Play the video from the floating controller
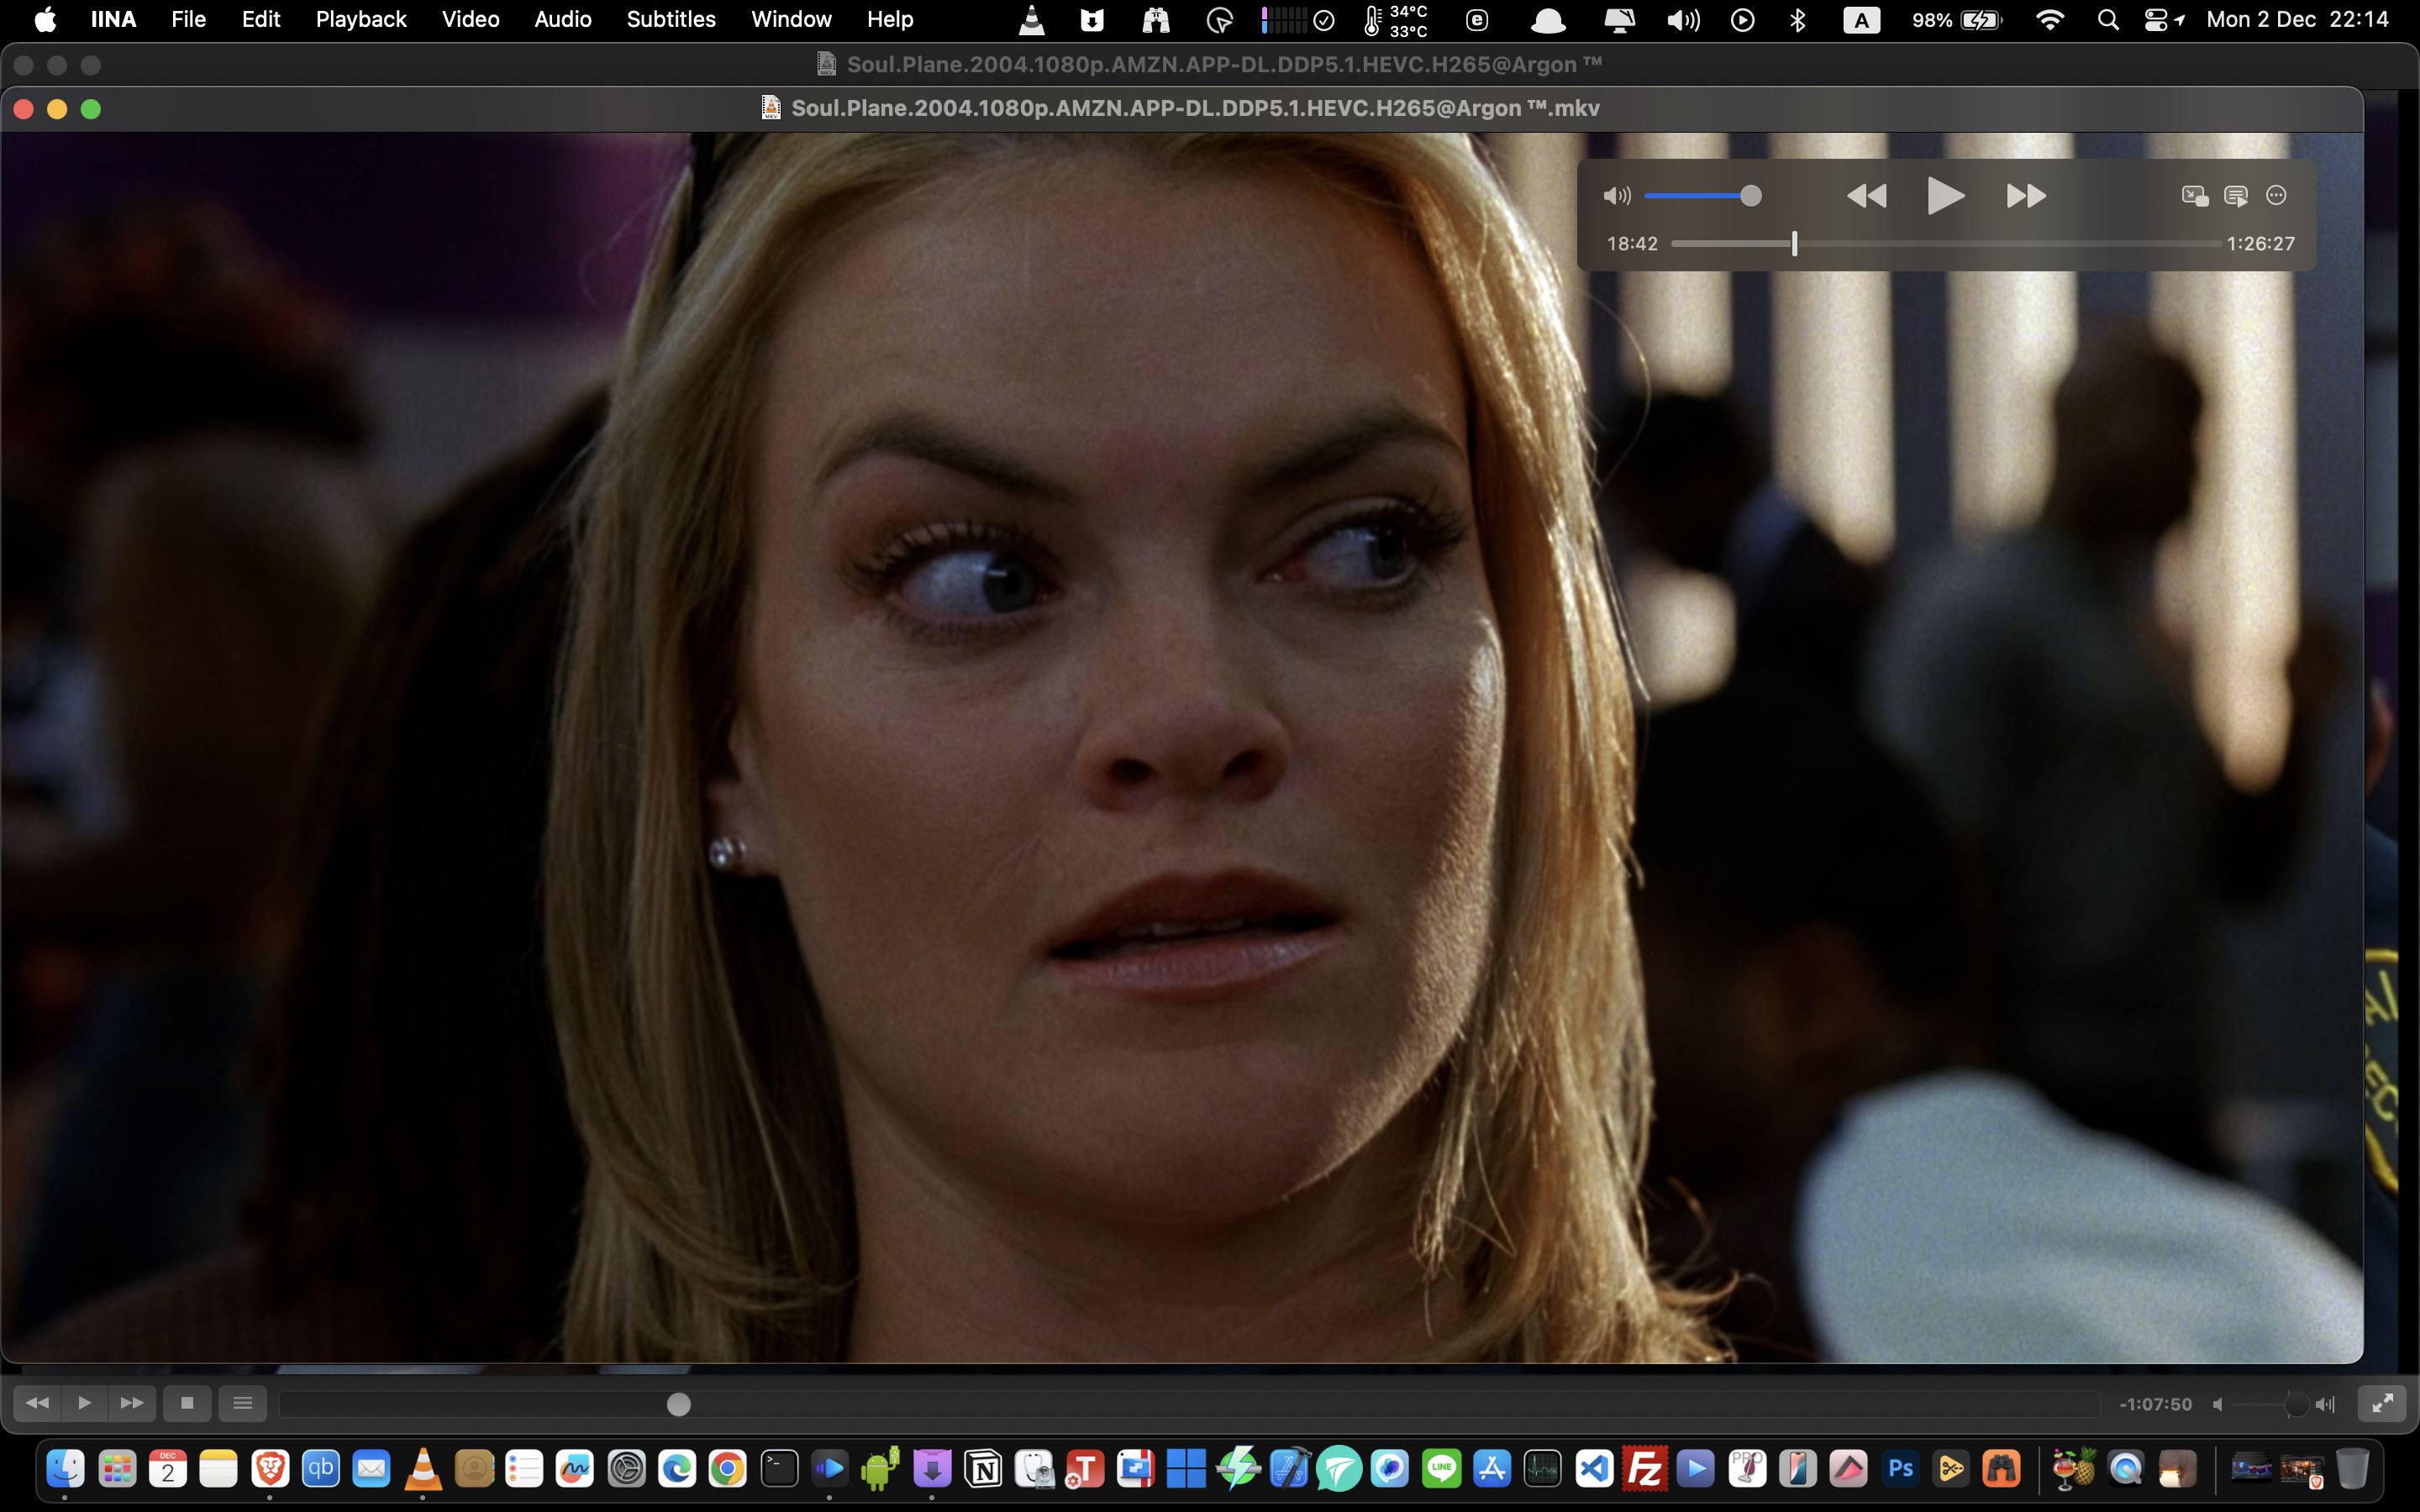 tap(1945, 195)
